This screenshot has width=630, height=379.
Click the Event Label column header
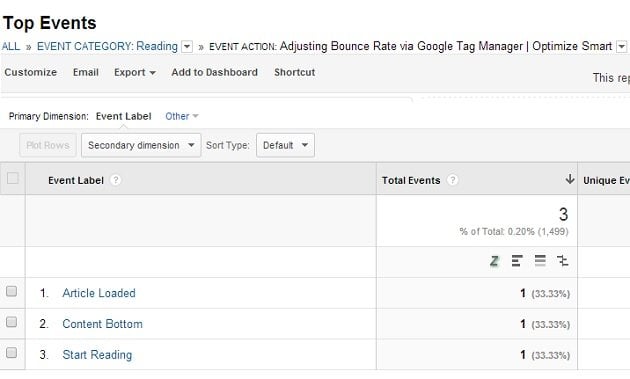coord(76,180)
